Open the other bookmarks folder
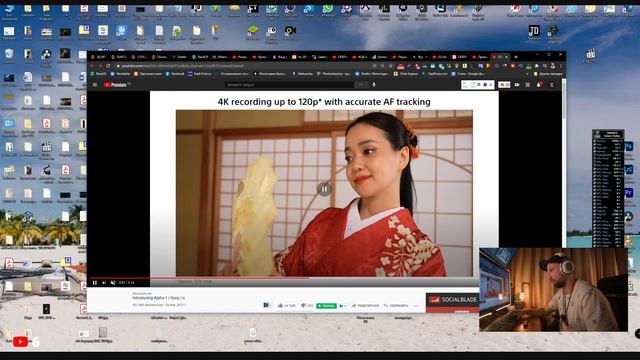This screenshot has width=640, height=360. 548,74
